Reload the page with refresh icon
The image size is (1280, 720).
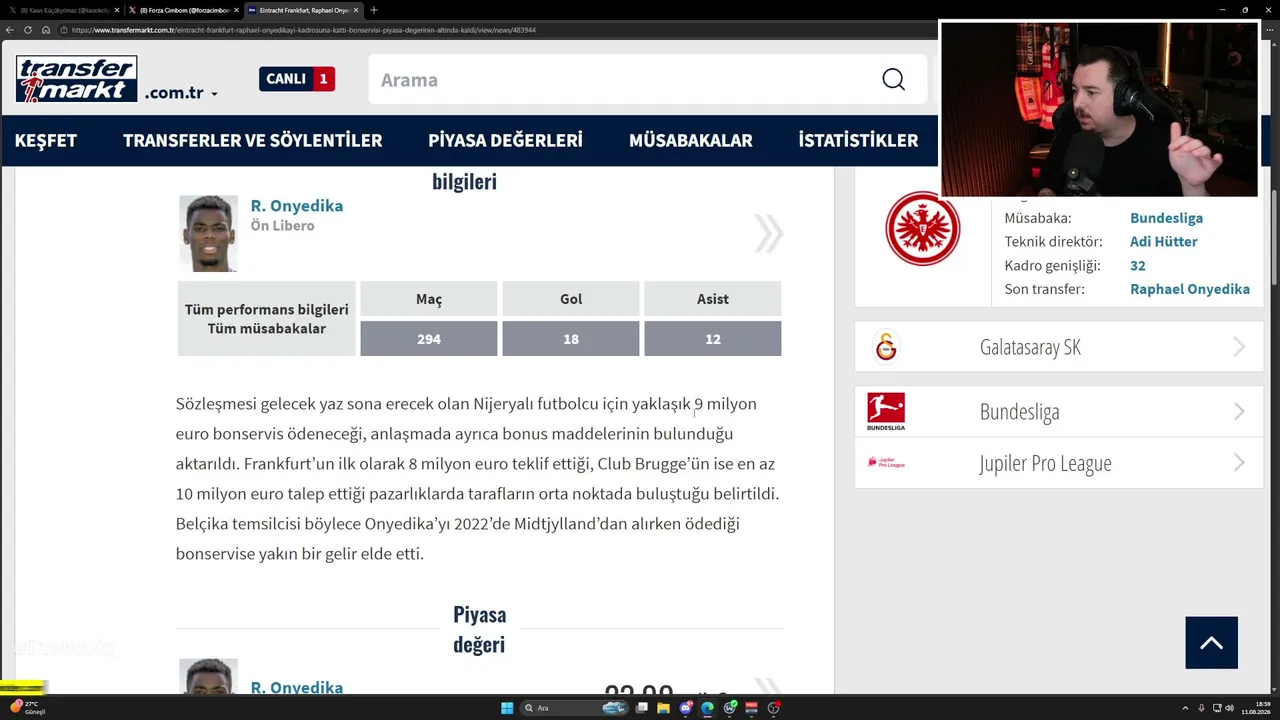[x=28, y=30]
